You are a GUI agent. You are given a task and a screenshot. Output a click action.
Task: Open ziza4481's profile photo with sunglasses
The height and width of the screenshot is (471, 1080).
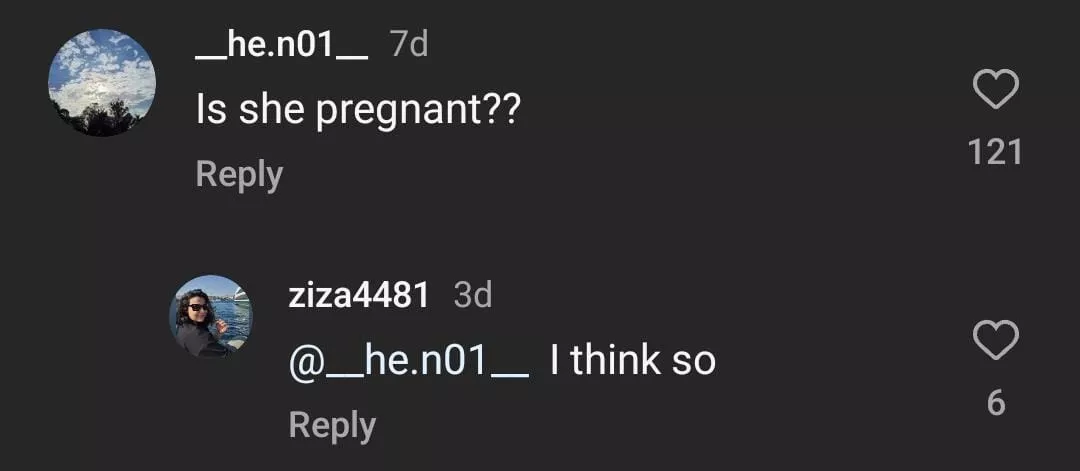pos(211,316)
